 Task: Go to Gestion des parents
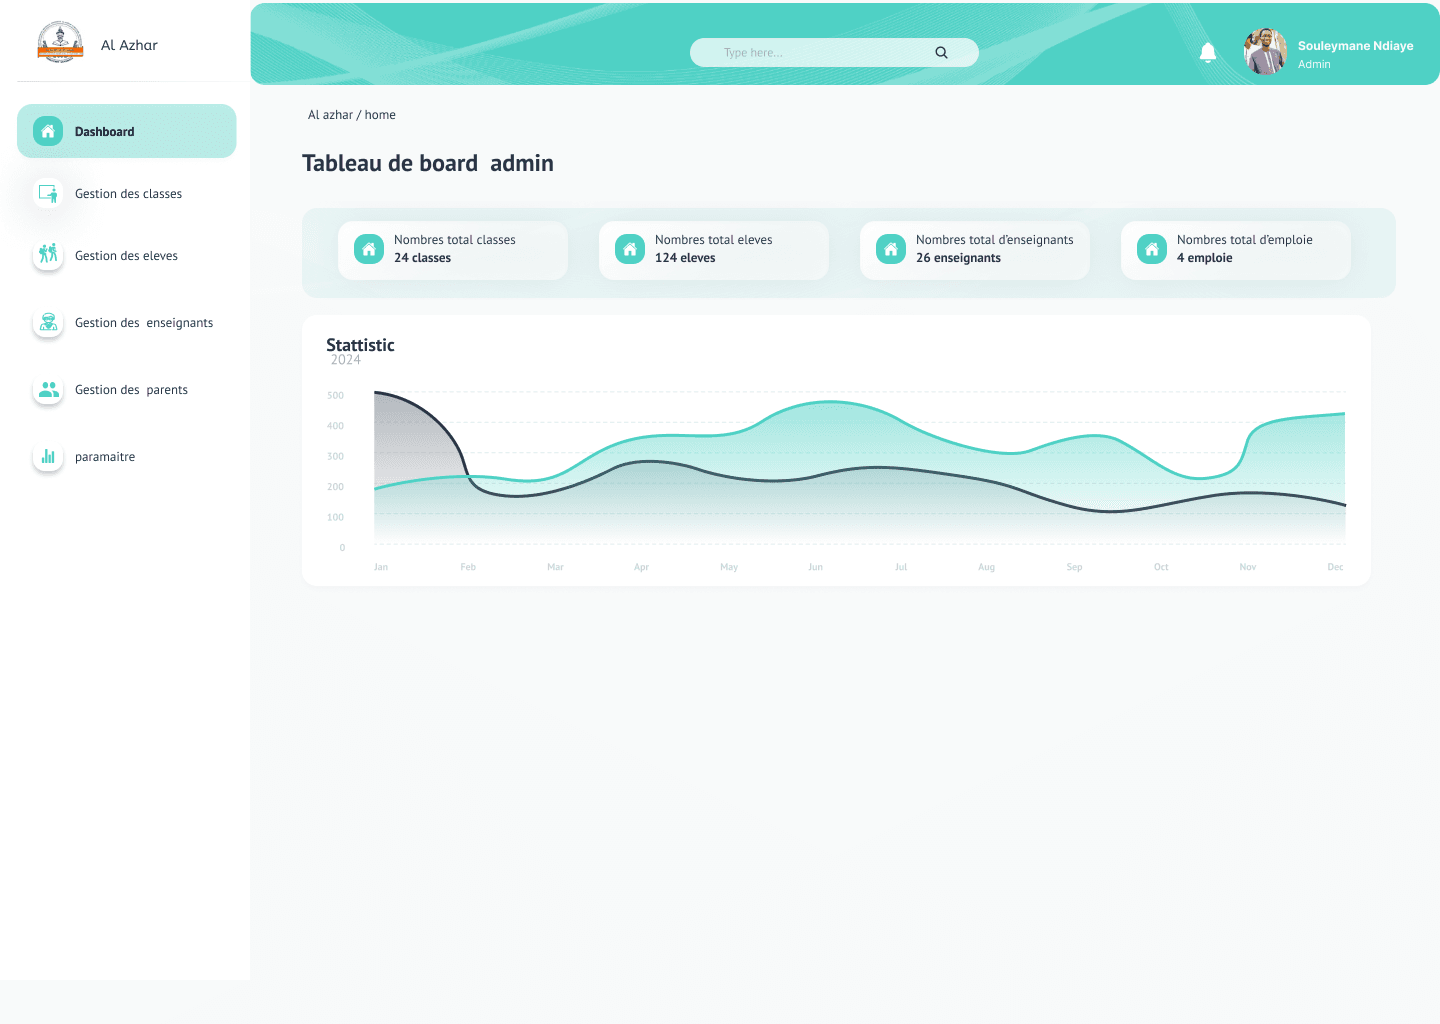[131, 390]
